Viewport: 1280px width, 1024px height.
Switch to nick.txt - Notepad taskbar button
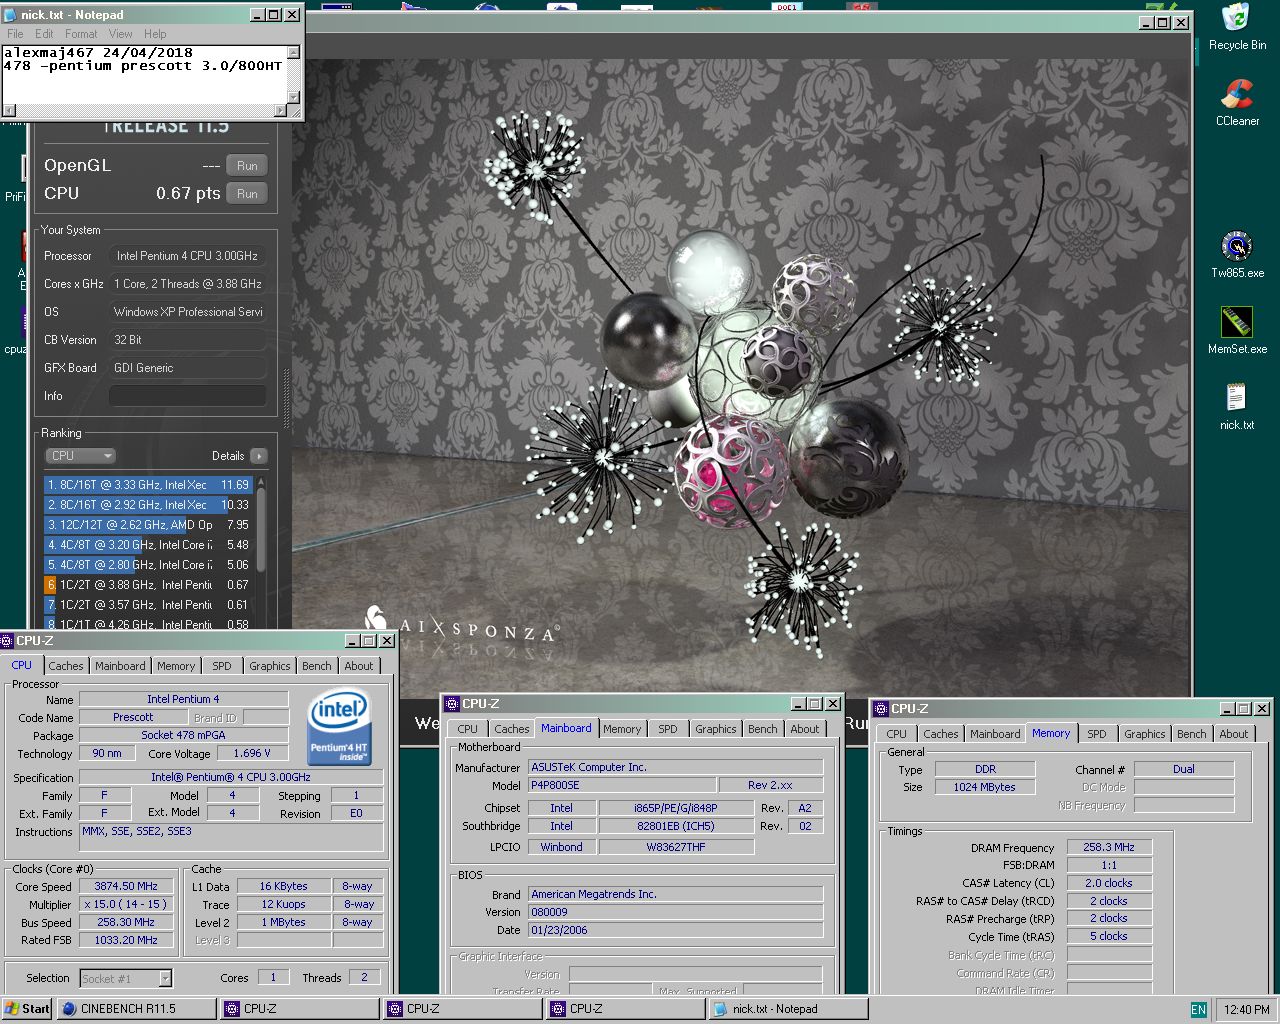point(788,1009)
